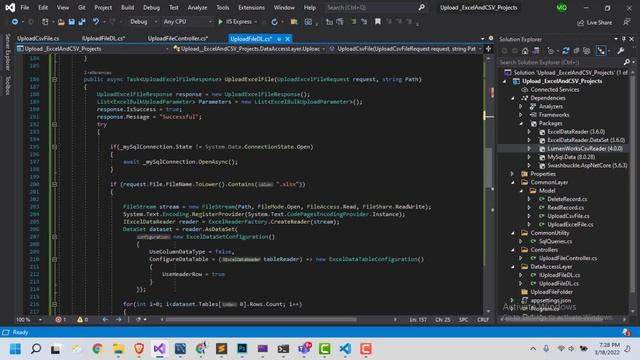
Task: Click the MQ account avatar in title bar
Action: pyautogui.click(x=562, y=7)
